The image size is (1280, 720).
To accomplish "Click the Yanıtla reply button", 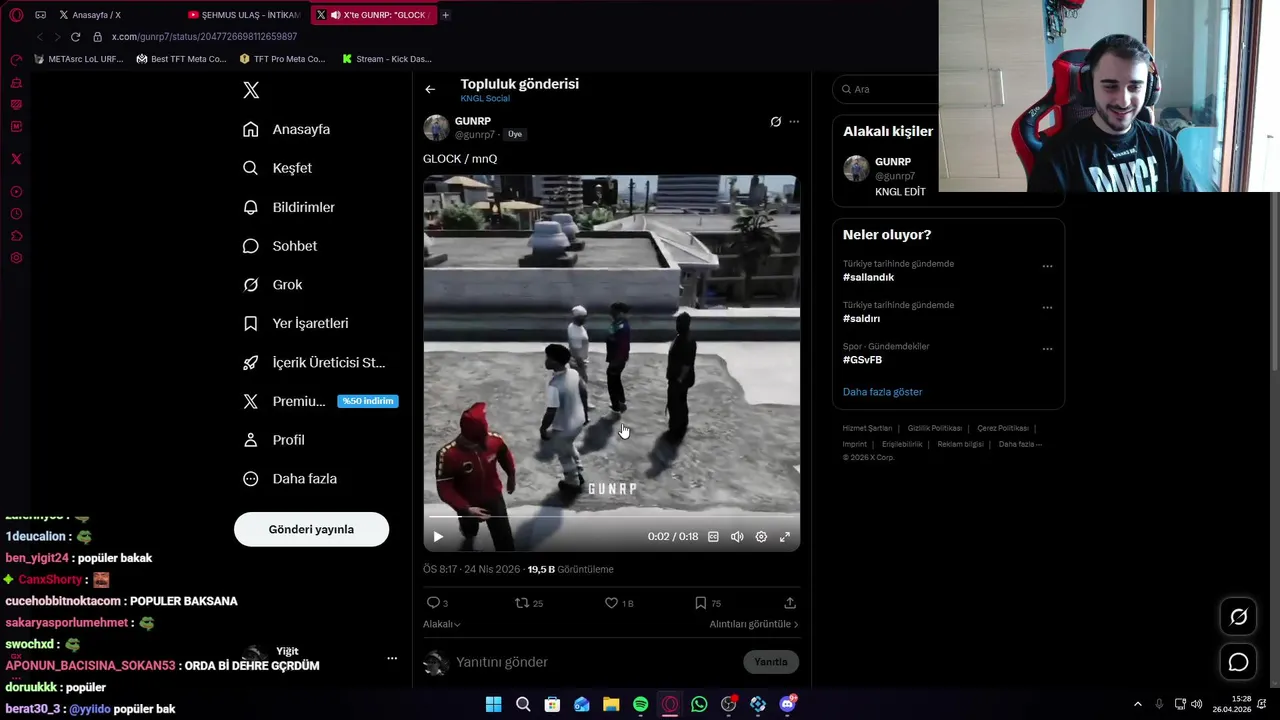I will [x=770, y=662].
